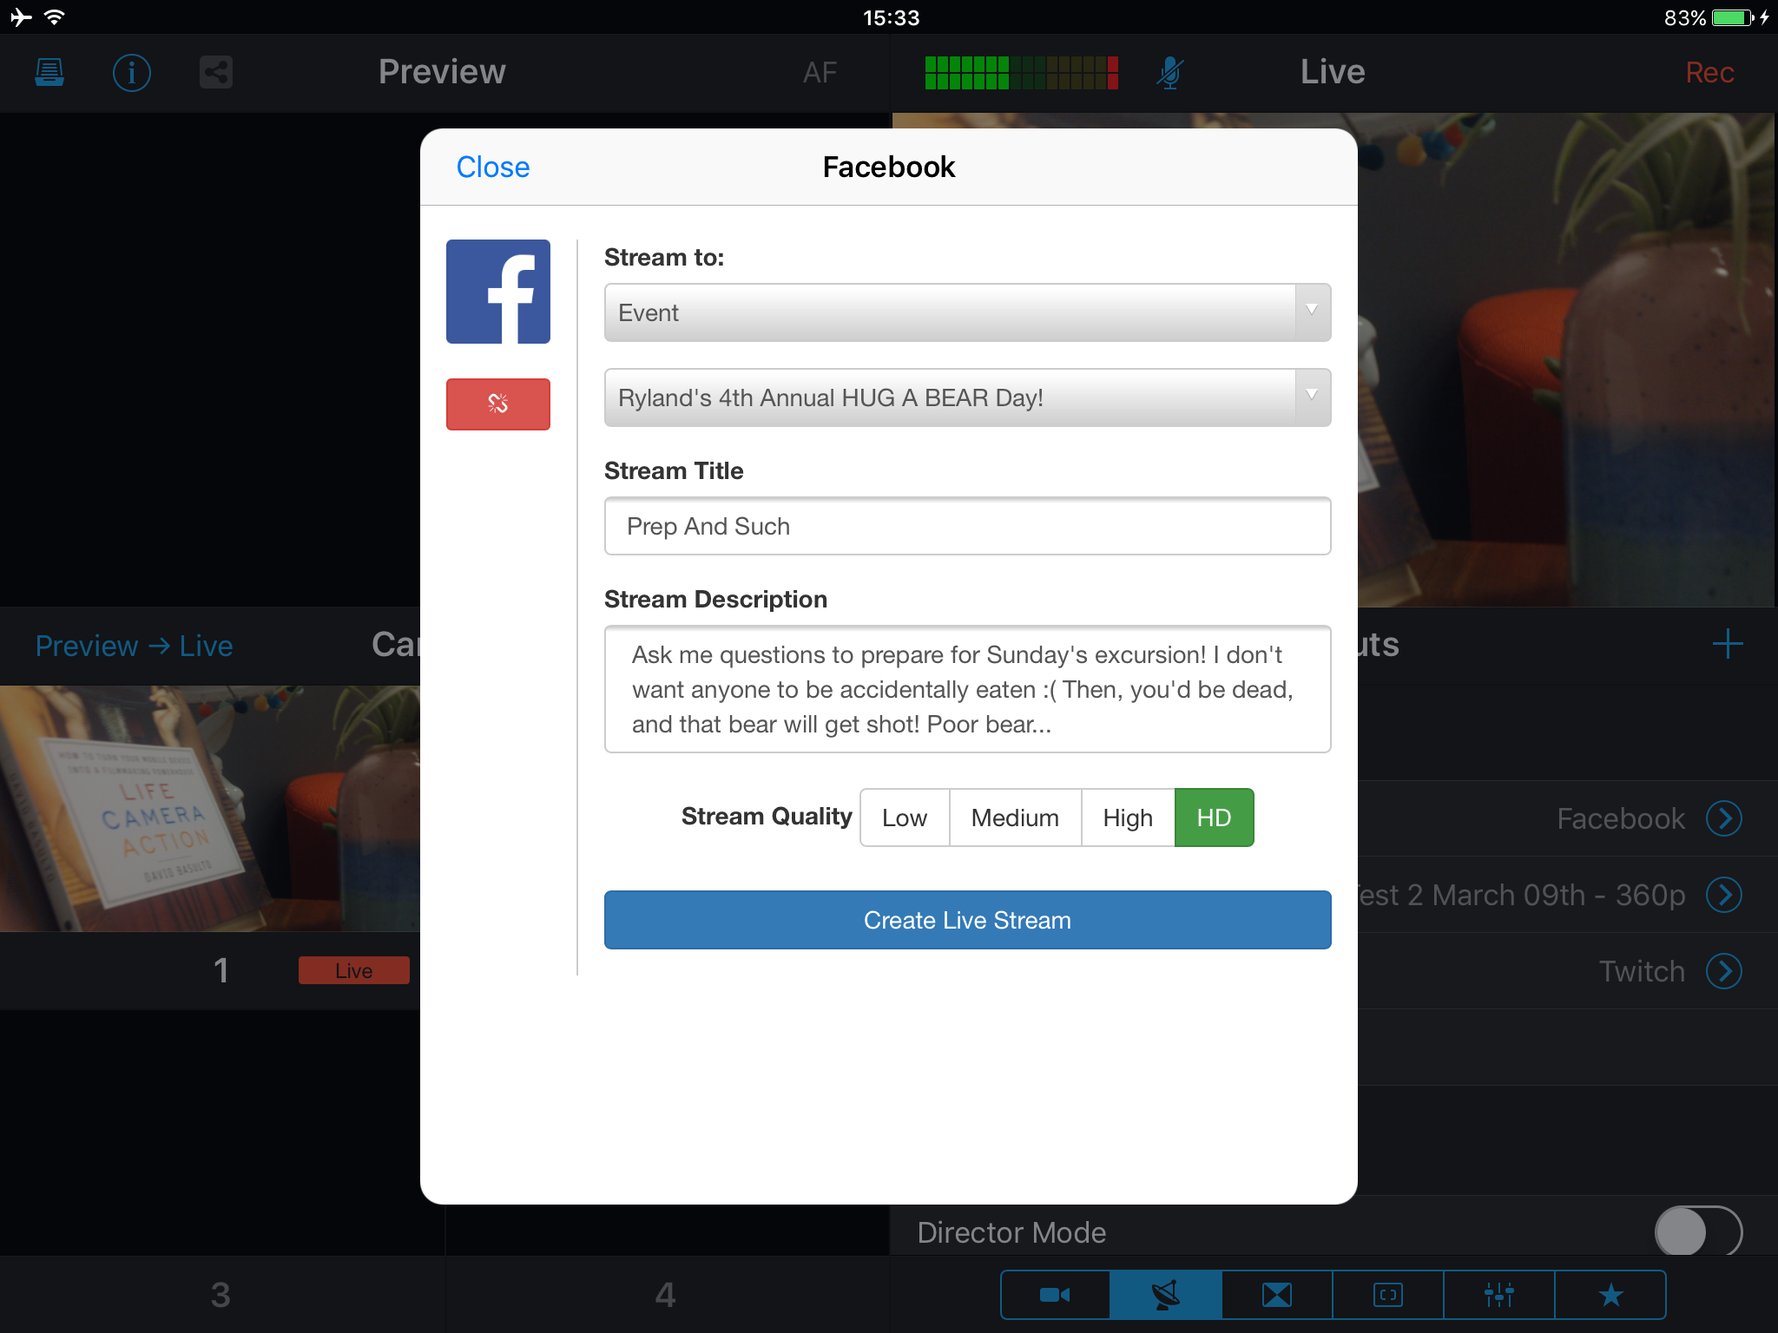Tap Rec to start recording

pyautogui.click(x=1709, y=72)
